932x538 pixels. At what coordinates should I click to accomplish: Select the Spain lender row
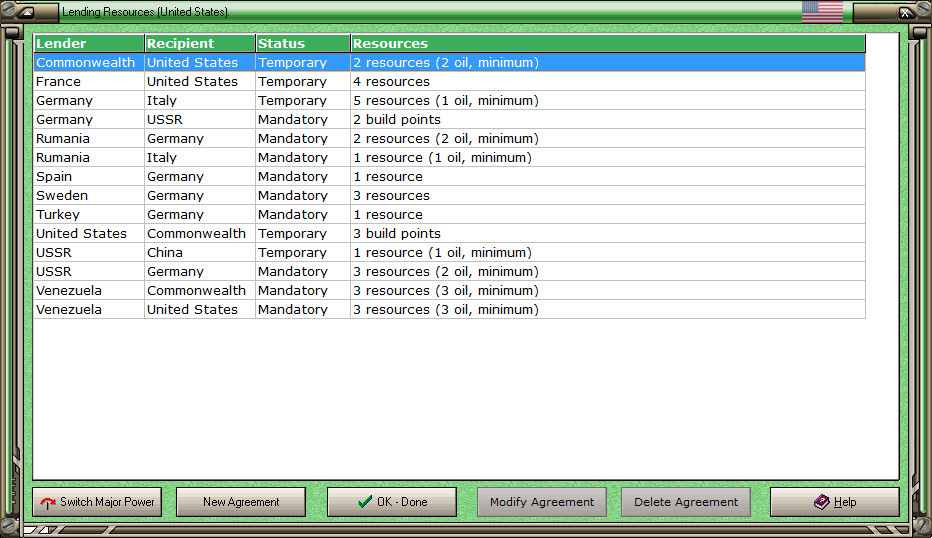[449, 177]
